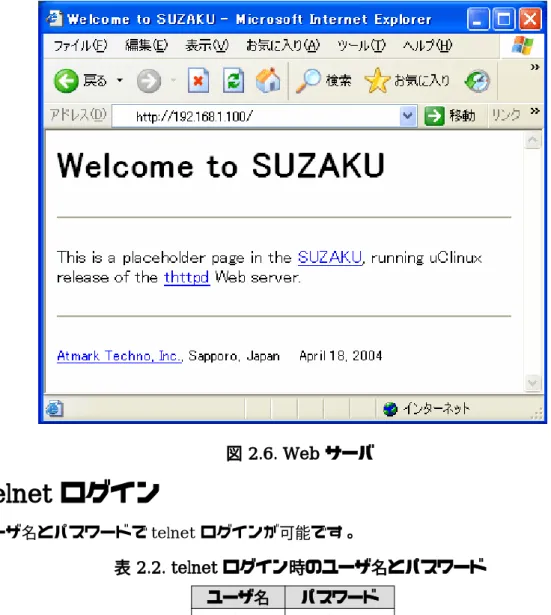The width and height of the screenshot is (551, 615).
Task: Click the Windows flag logo in menu bar
Action: pyautogui.click(x=522, y=45)
